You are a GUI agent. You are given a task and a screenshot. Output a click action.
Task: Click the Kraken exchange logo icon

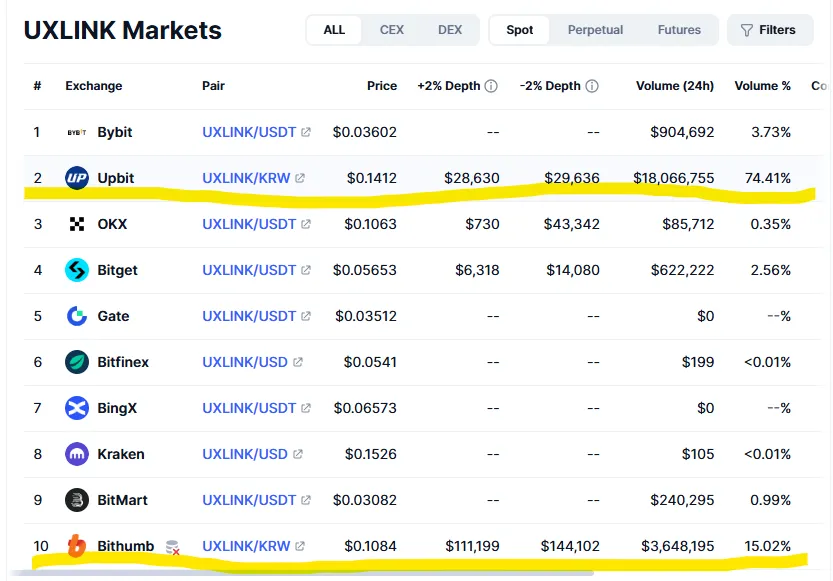coord(77,454)
